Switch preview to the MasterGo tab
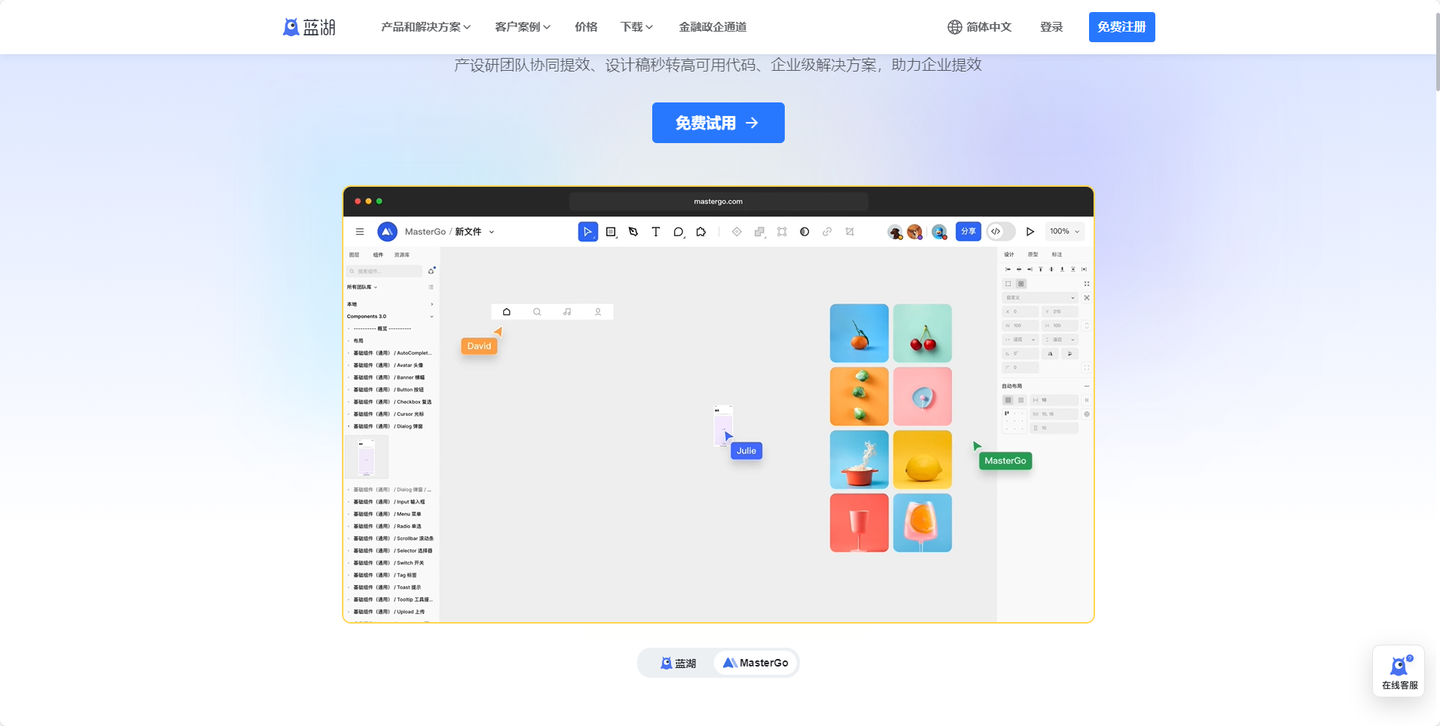The image size is (1440, 726). 756,663
